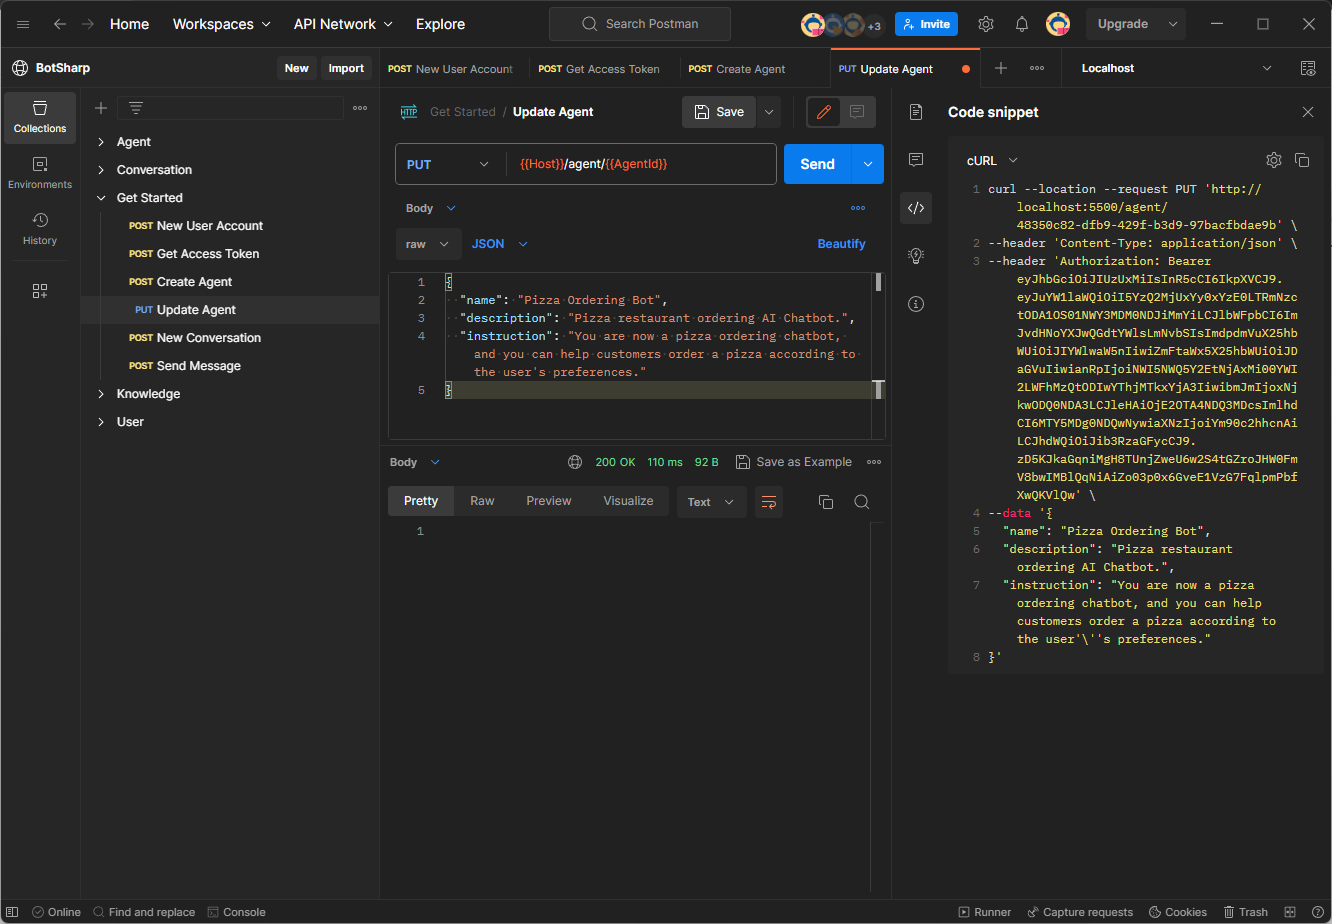
Task: Open the Console in status bar
Action: click(237, 912)
